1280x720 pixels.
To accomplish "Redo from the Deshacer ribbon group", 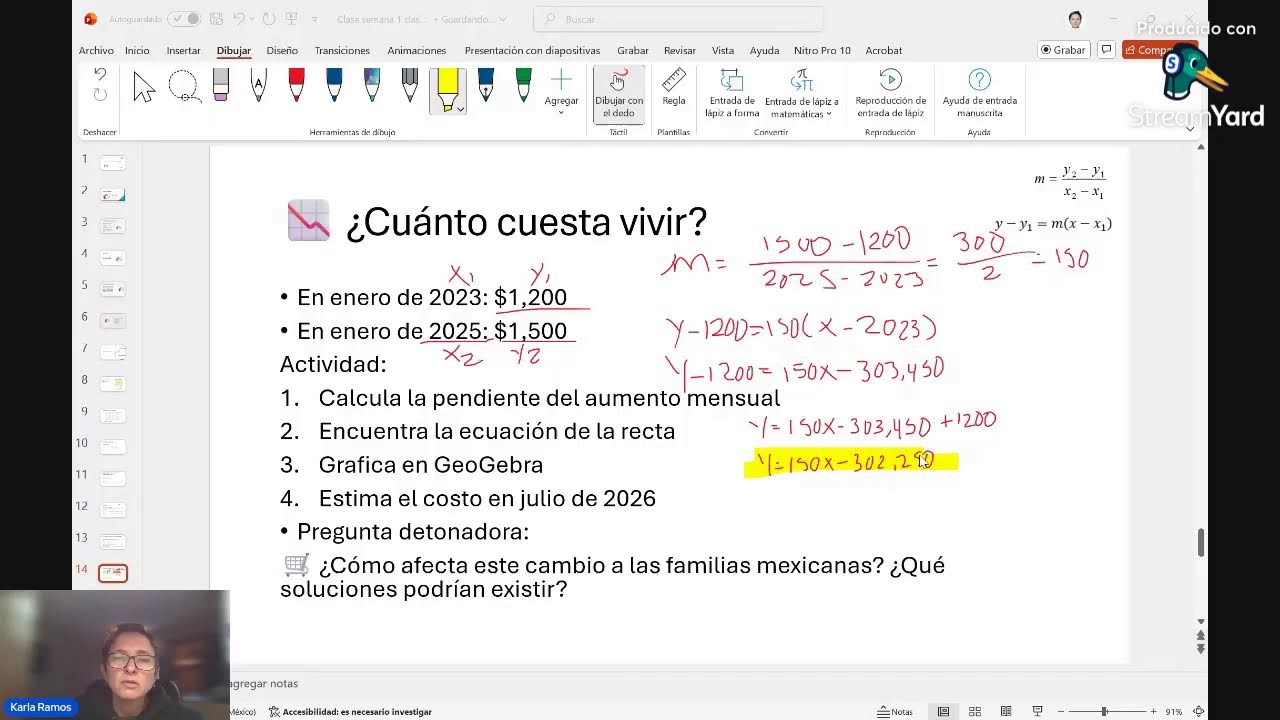I will point(100,95).
